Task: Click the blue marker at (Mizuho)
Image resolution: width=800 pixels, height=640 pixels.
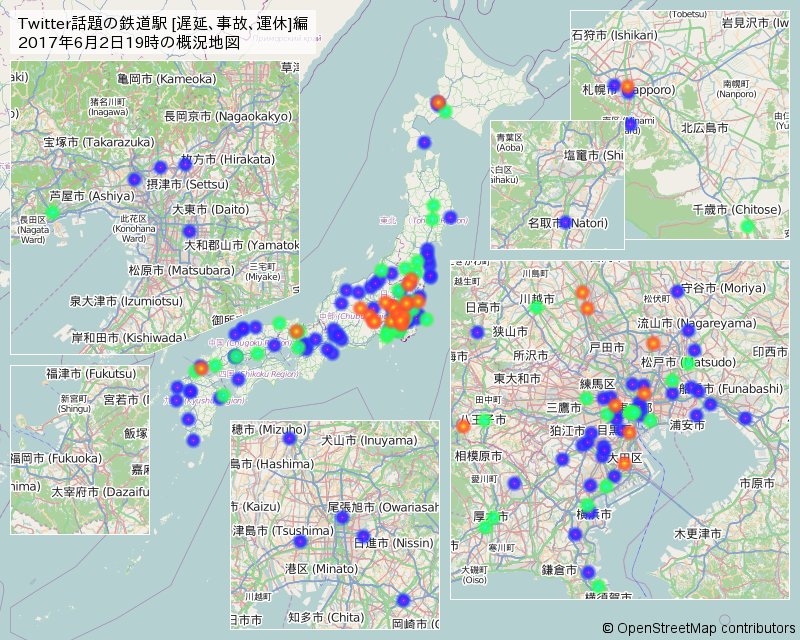Action: point(289,438)
